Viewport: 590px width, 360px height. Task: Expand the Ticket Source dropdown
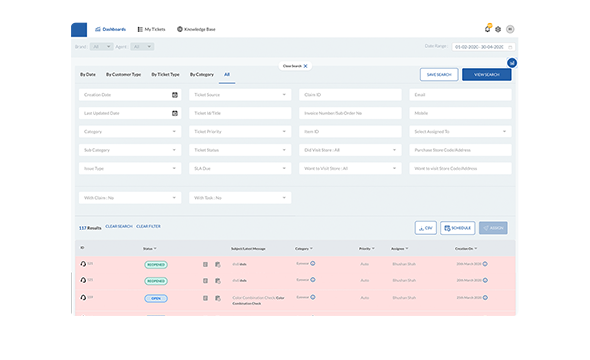[240, 95]
